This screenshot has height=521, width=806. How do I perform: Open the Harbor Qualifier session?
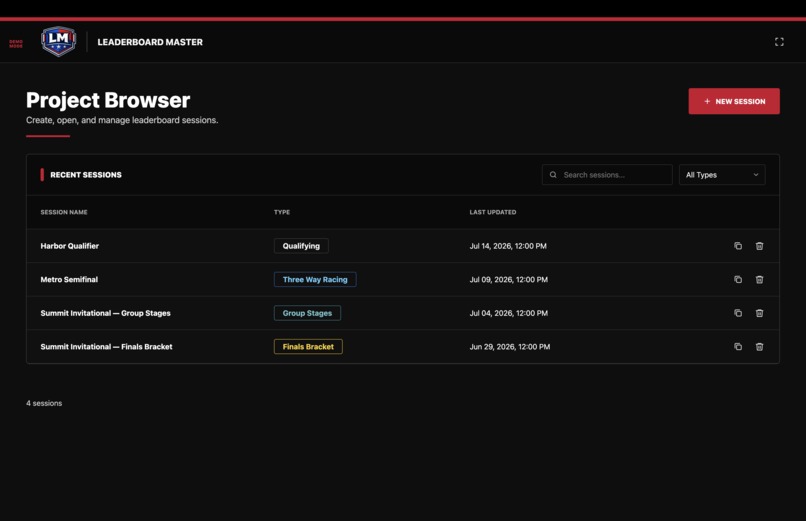tap(69, 246)
